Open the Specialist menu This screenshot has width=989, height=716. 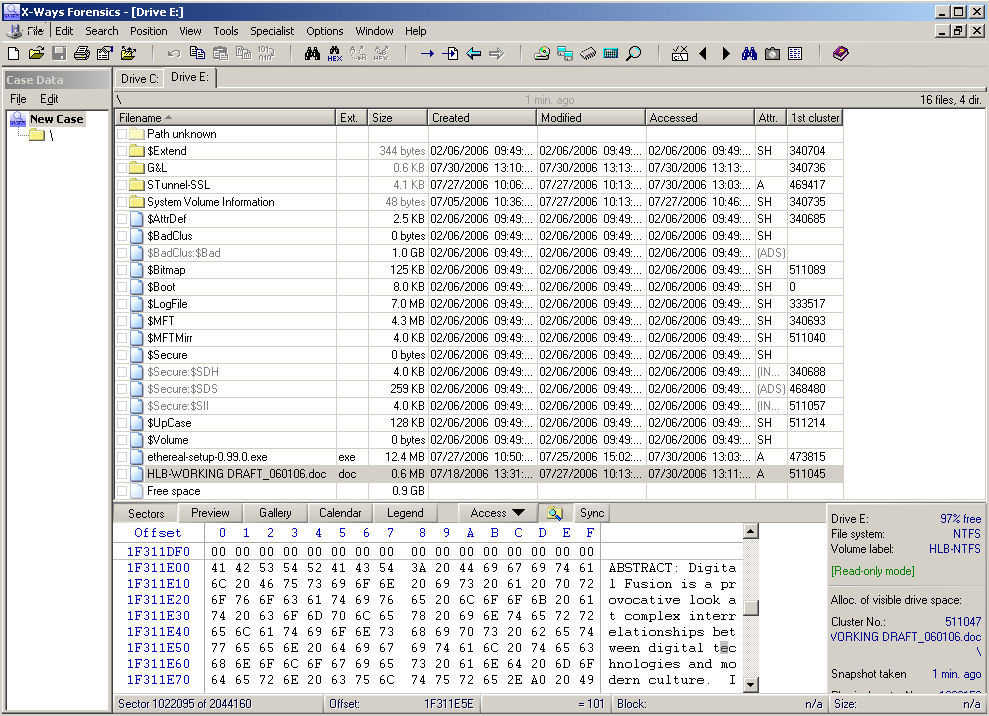coord(272,31)
